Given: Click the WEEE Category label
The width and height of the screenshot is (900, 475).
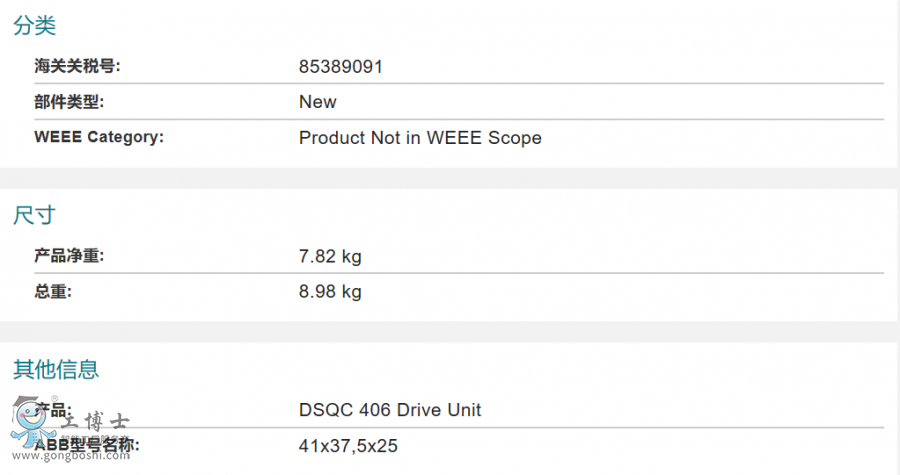Looking at the screenshot, I should (99, 137).
